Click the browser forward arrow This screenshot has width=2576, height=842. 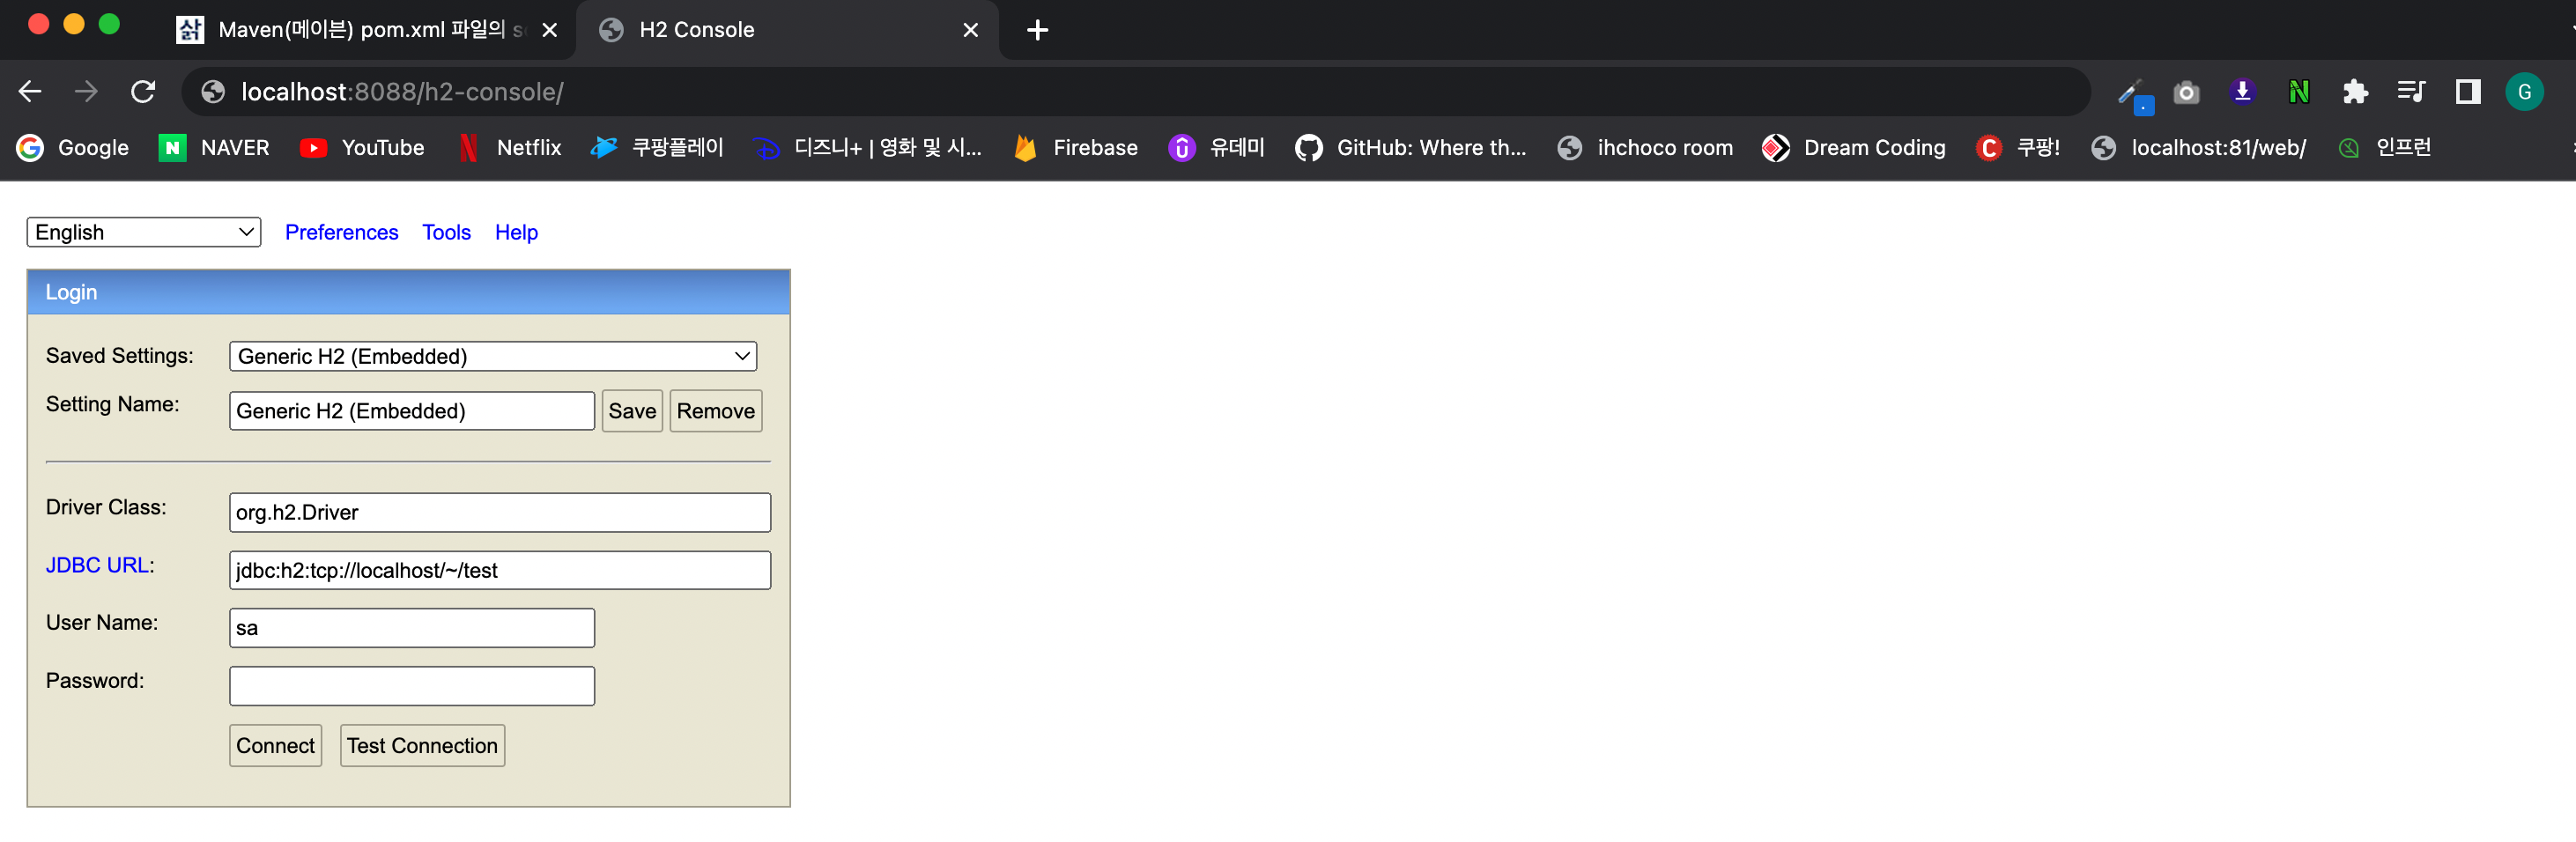(86, 92)
